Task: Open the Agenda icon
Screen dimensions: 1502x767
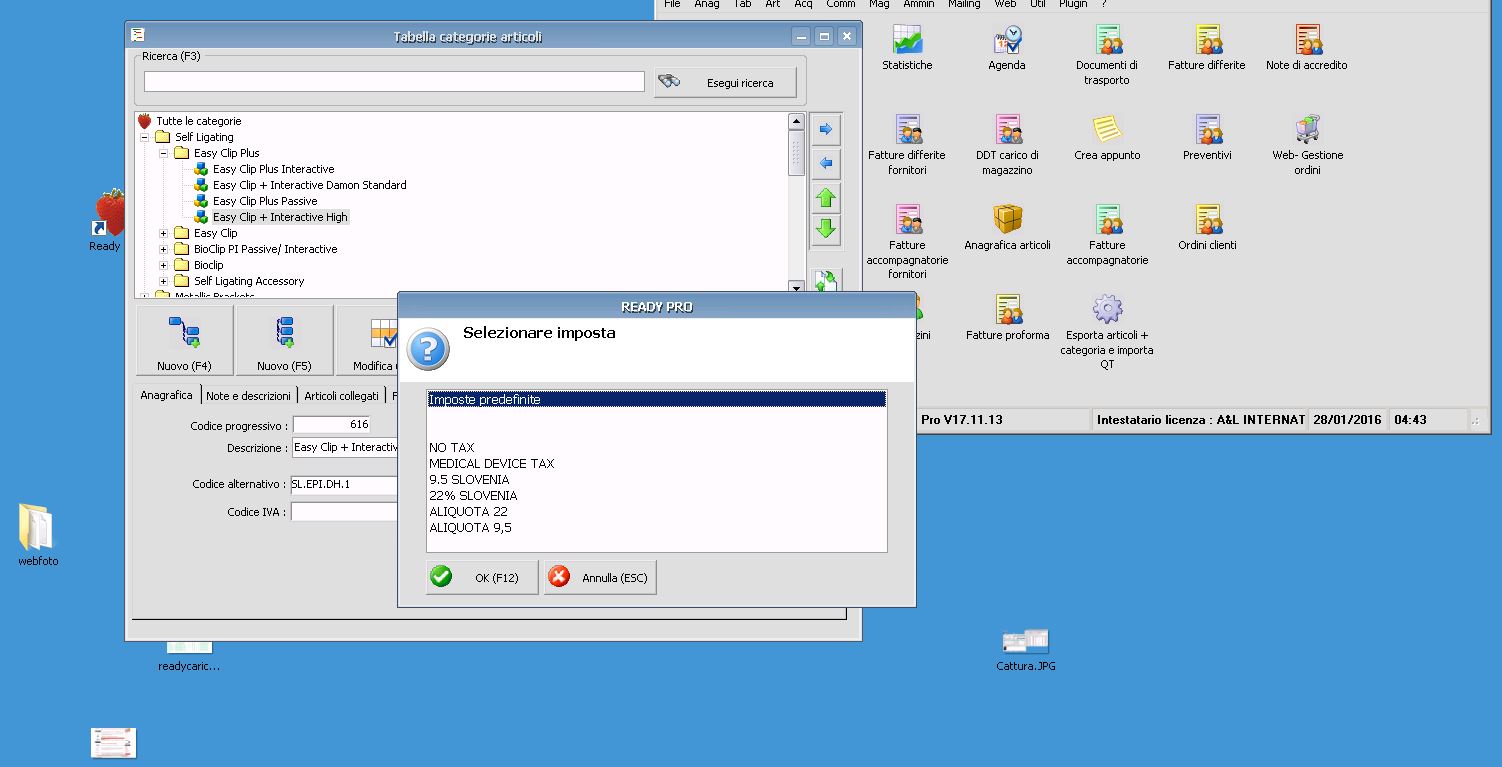Action: (1007, 48)
